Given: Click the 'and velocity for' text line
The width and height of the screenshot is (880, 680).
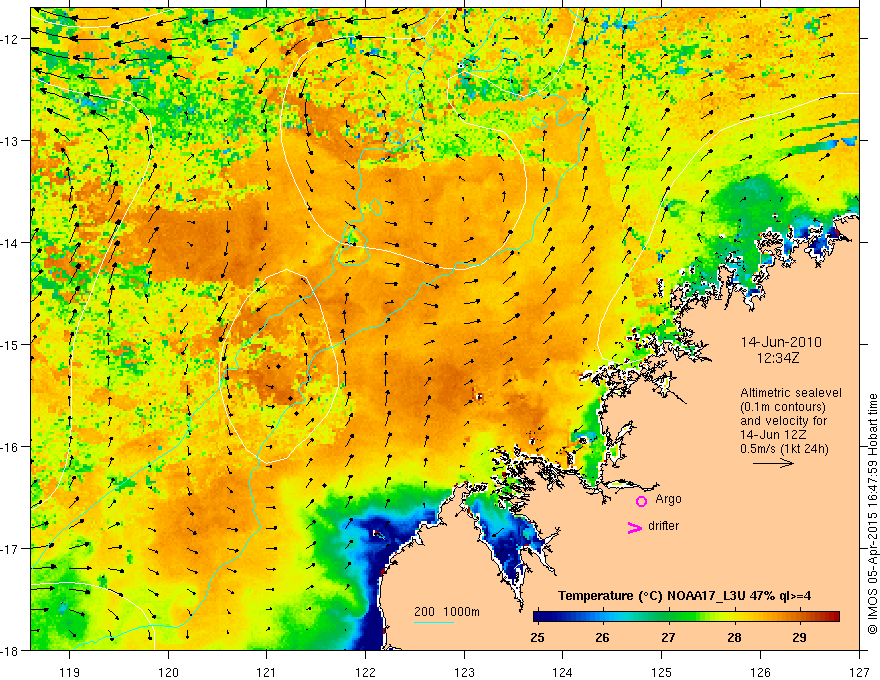Looking at the screenshot, I should coord(783,421).
